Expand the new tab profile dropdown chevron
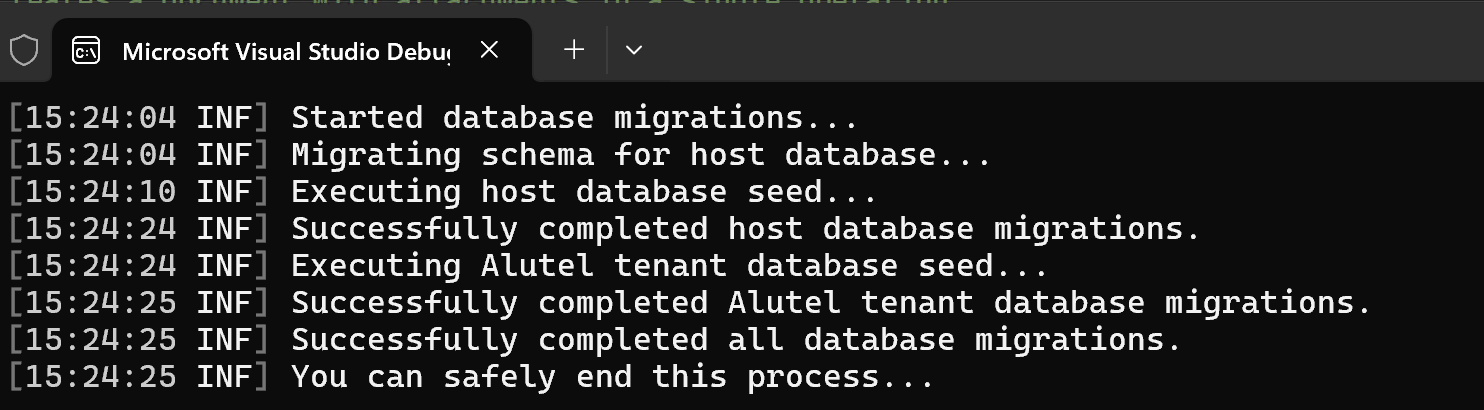This screenshot has width=1484, height=410. [633, 50]
